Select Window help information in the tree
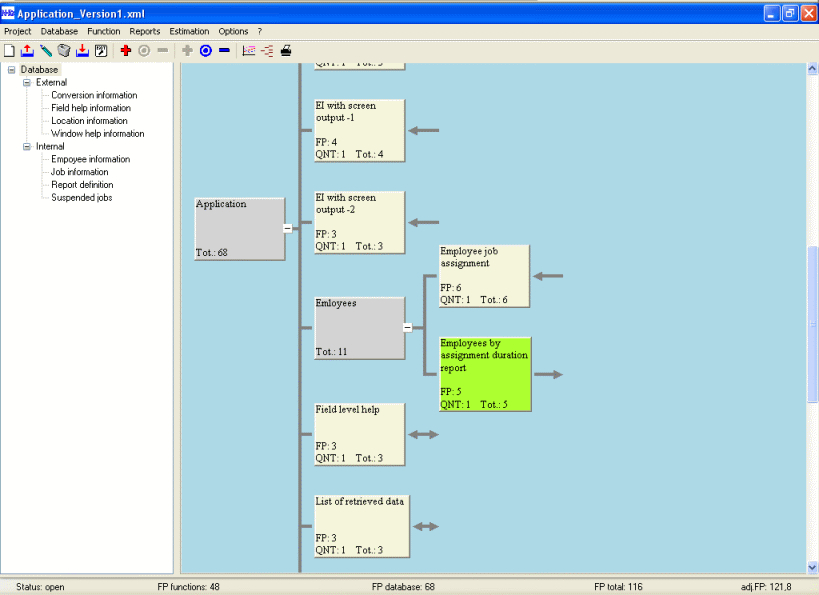819x595 pixels. tap(98, 134)
